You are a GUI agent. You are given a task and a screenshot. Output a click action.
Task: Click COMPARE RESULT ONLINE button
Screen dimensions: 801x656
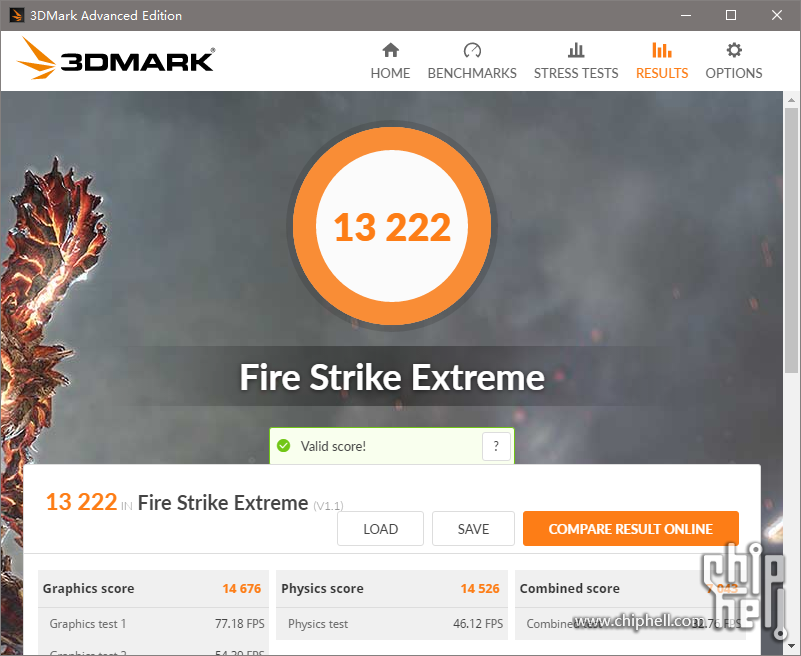click(630, 529)
